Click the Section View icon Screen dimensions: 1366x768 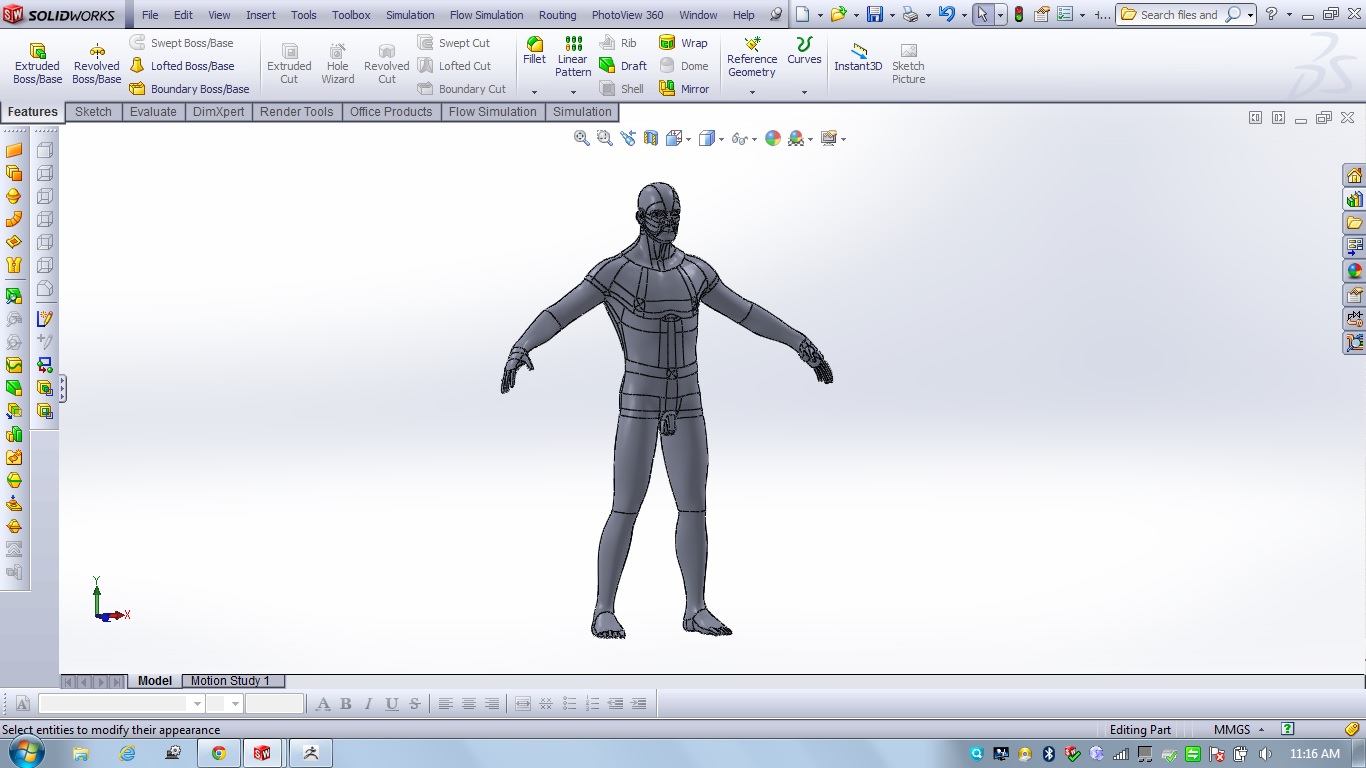click(651, 139)
